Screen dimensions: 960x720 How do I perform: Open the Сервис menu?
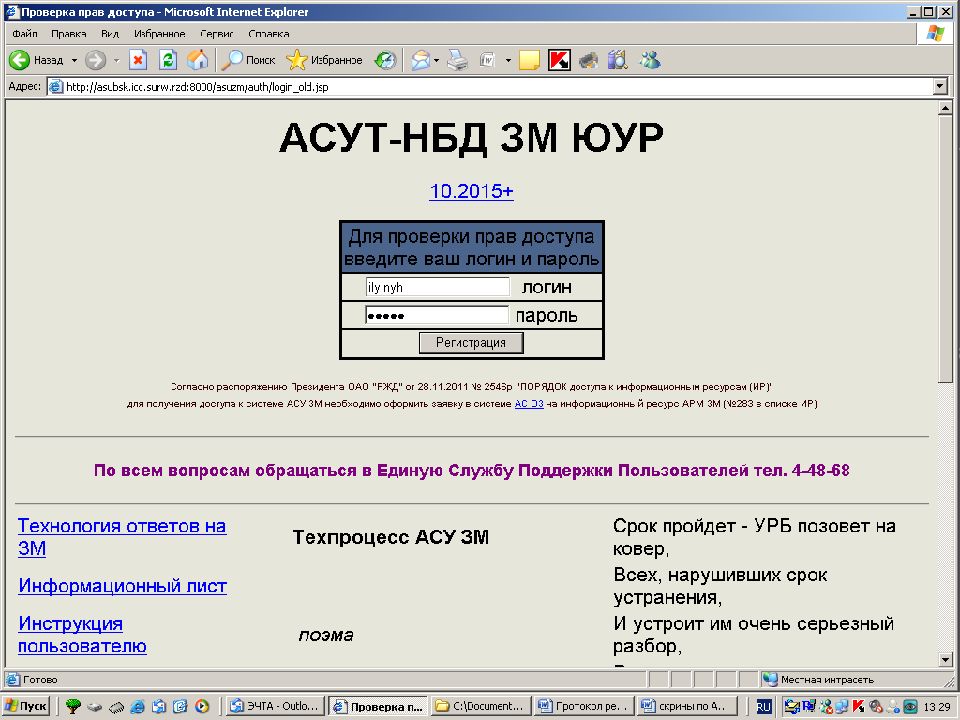click(x=217, y=34)
